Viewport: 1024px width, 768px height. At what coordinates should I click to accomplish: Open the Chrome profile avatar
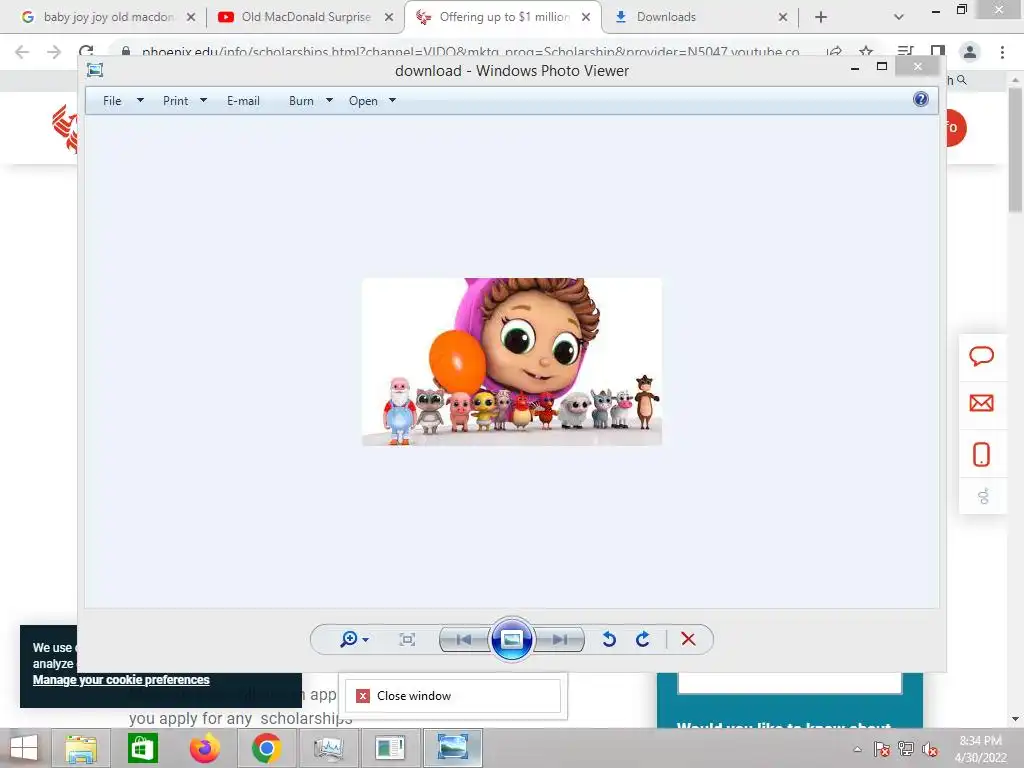pos(970,52)
